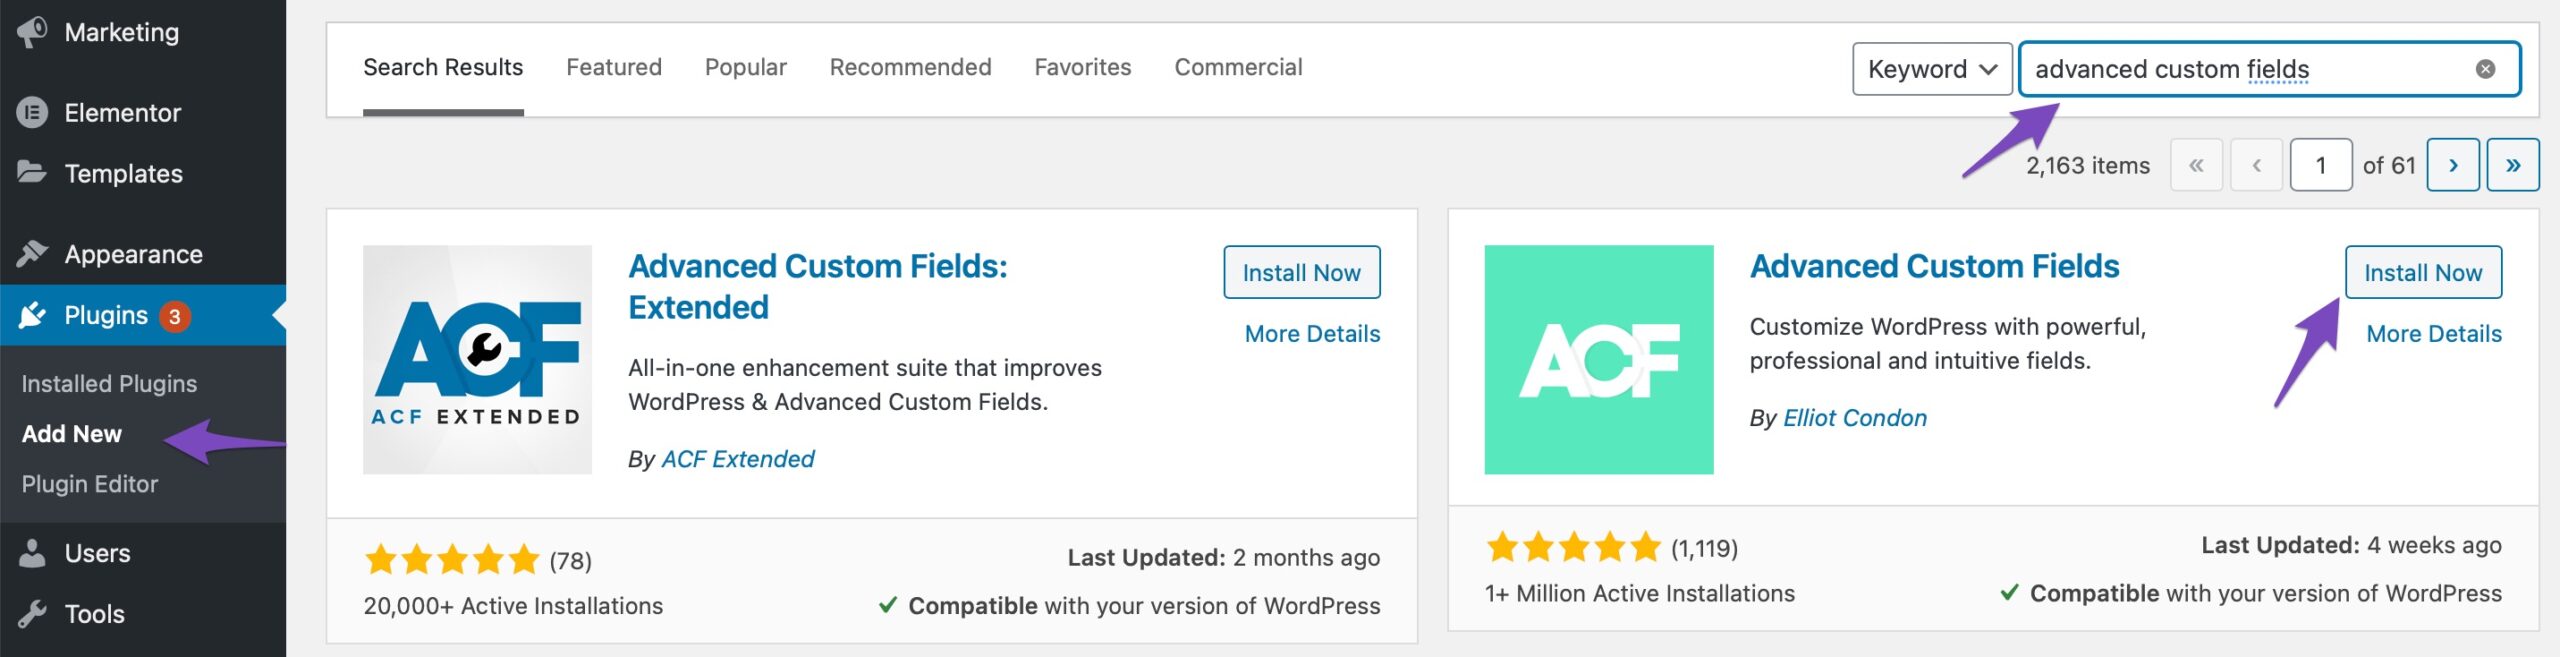This screenshot has height=657, width=2560.
Task: Go to next results page arrow
Action: pos(2453,165)
